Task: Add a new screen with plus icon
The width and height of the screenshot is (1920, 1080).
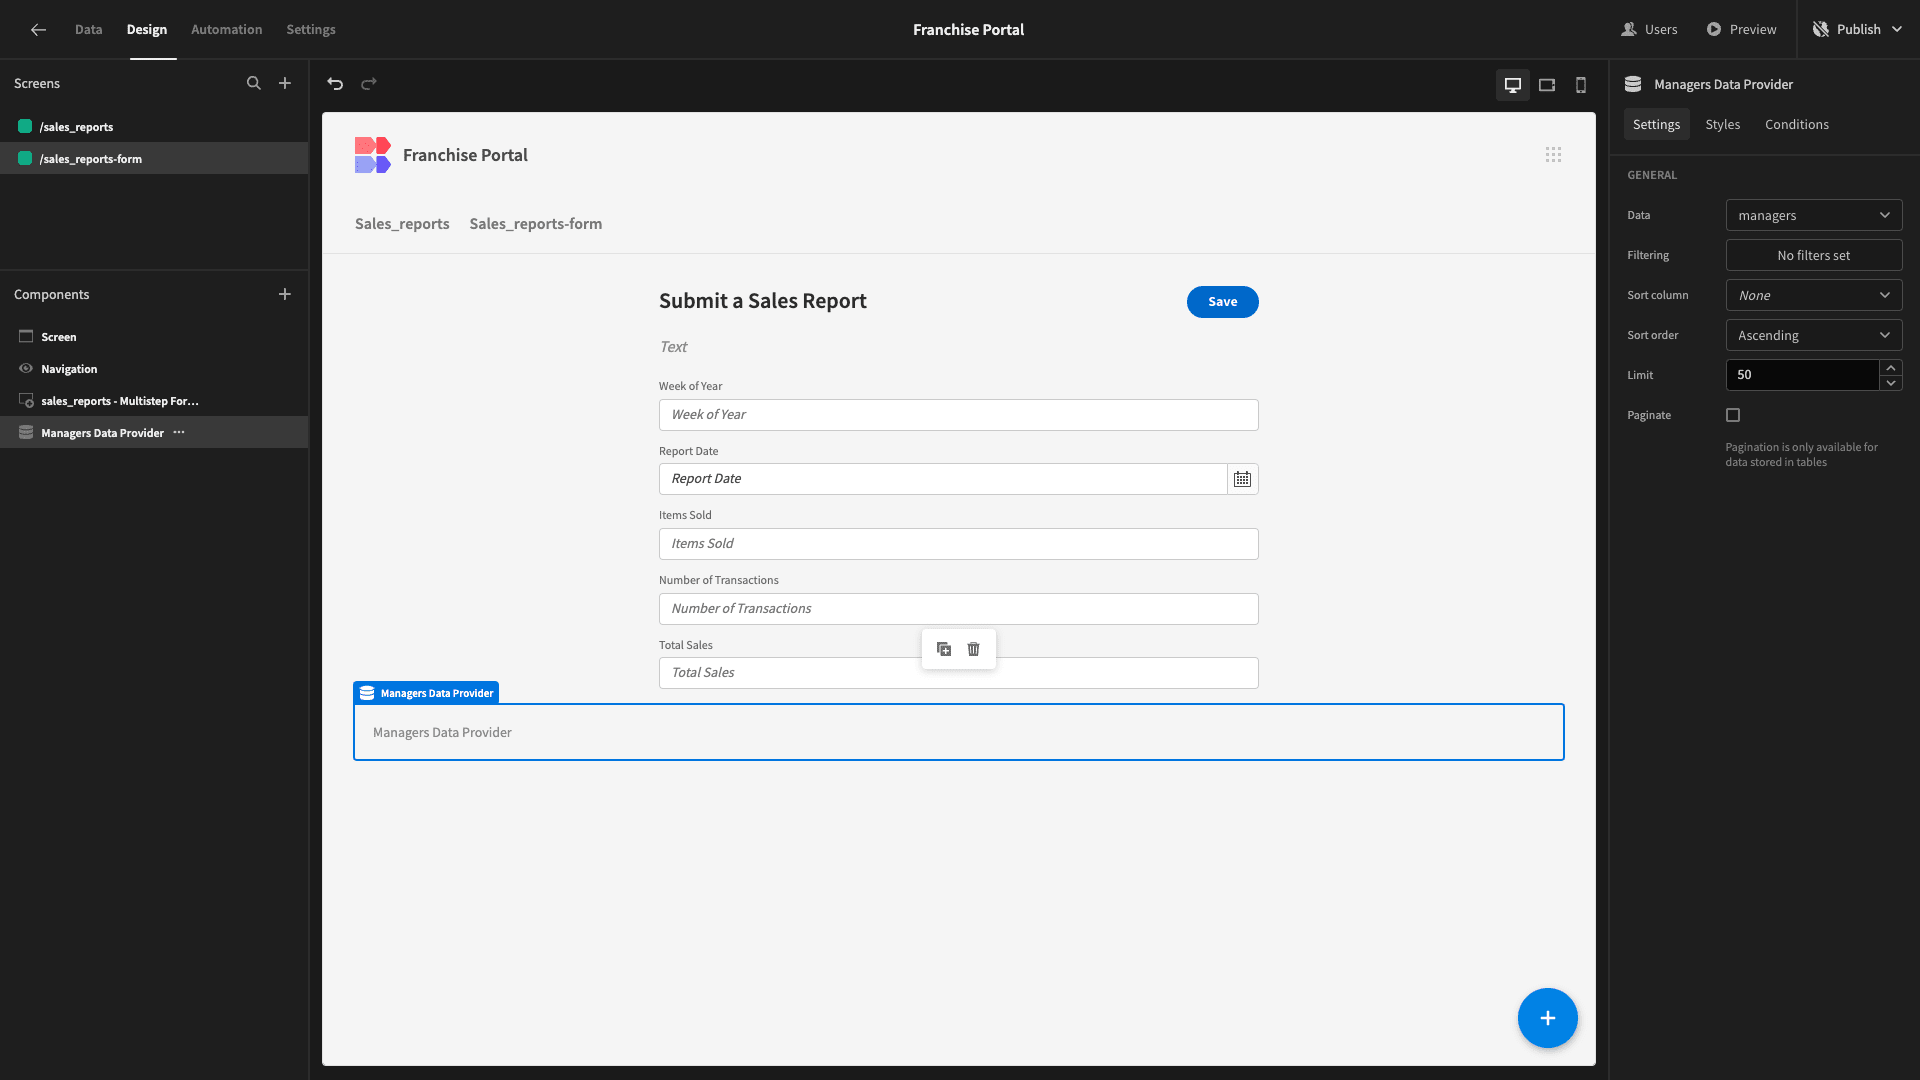Action: [285, 84]
